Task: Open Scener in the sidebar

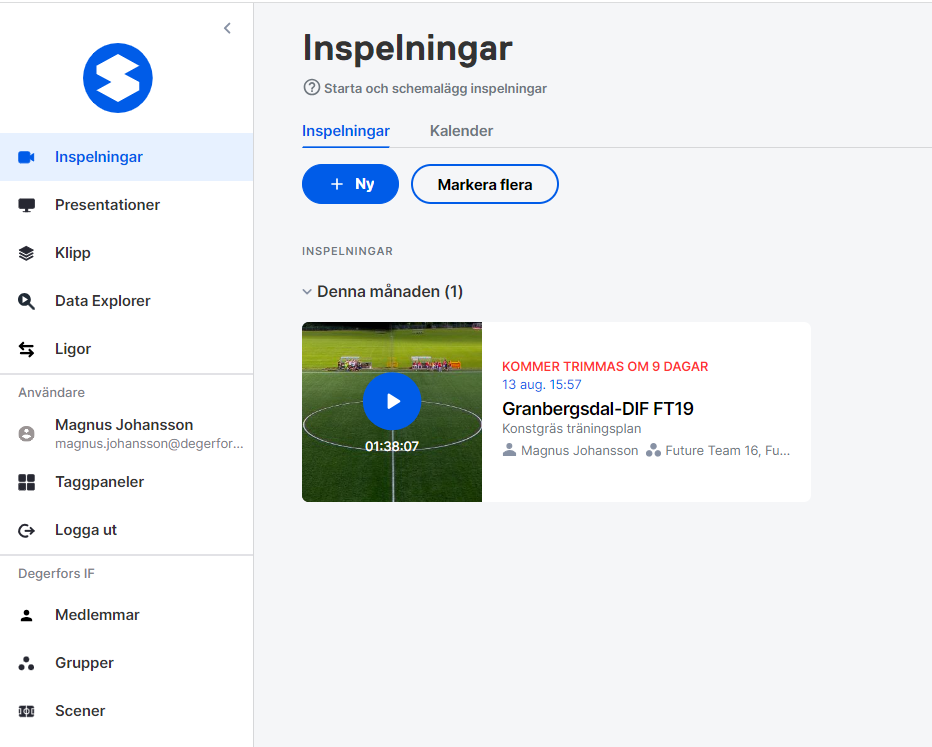Action: 80,711
